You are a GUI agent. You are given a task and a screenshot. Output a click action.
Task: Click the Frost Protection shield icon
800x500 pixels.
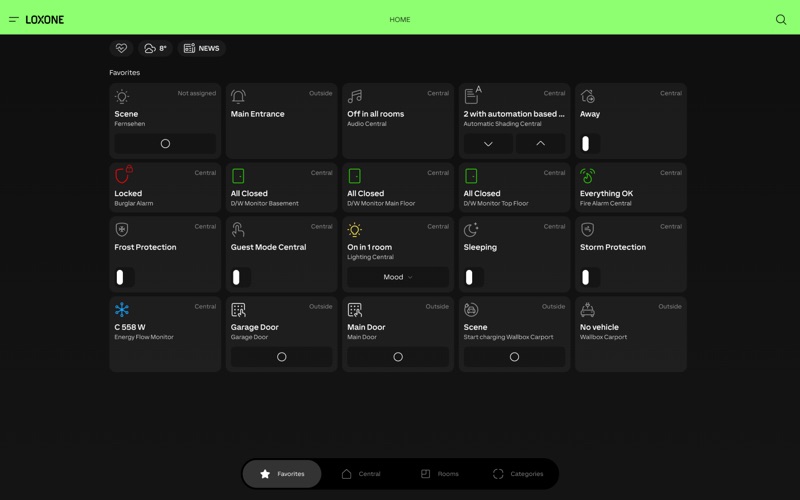[122, 230]
